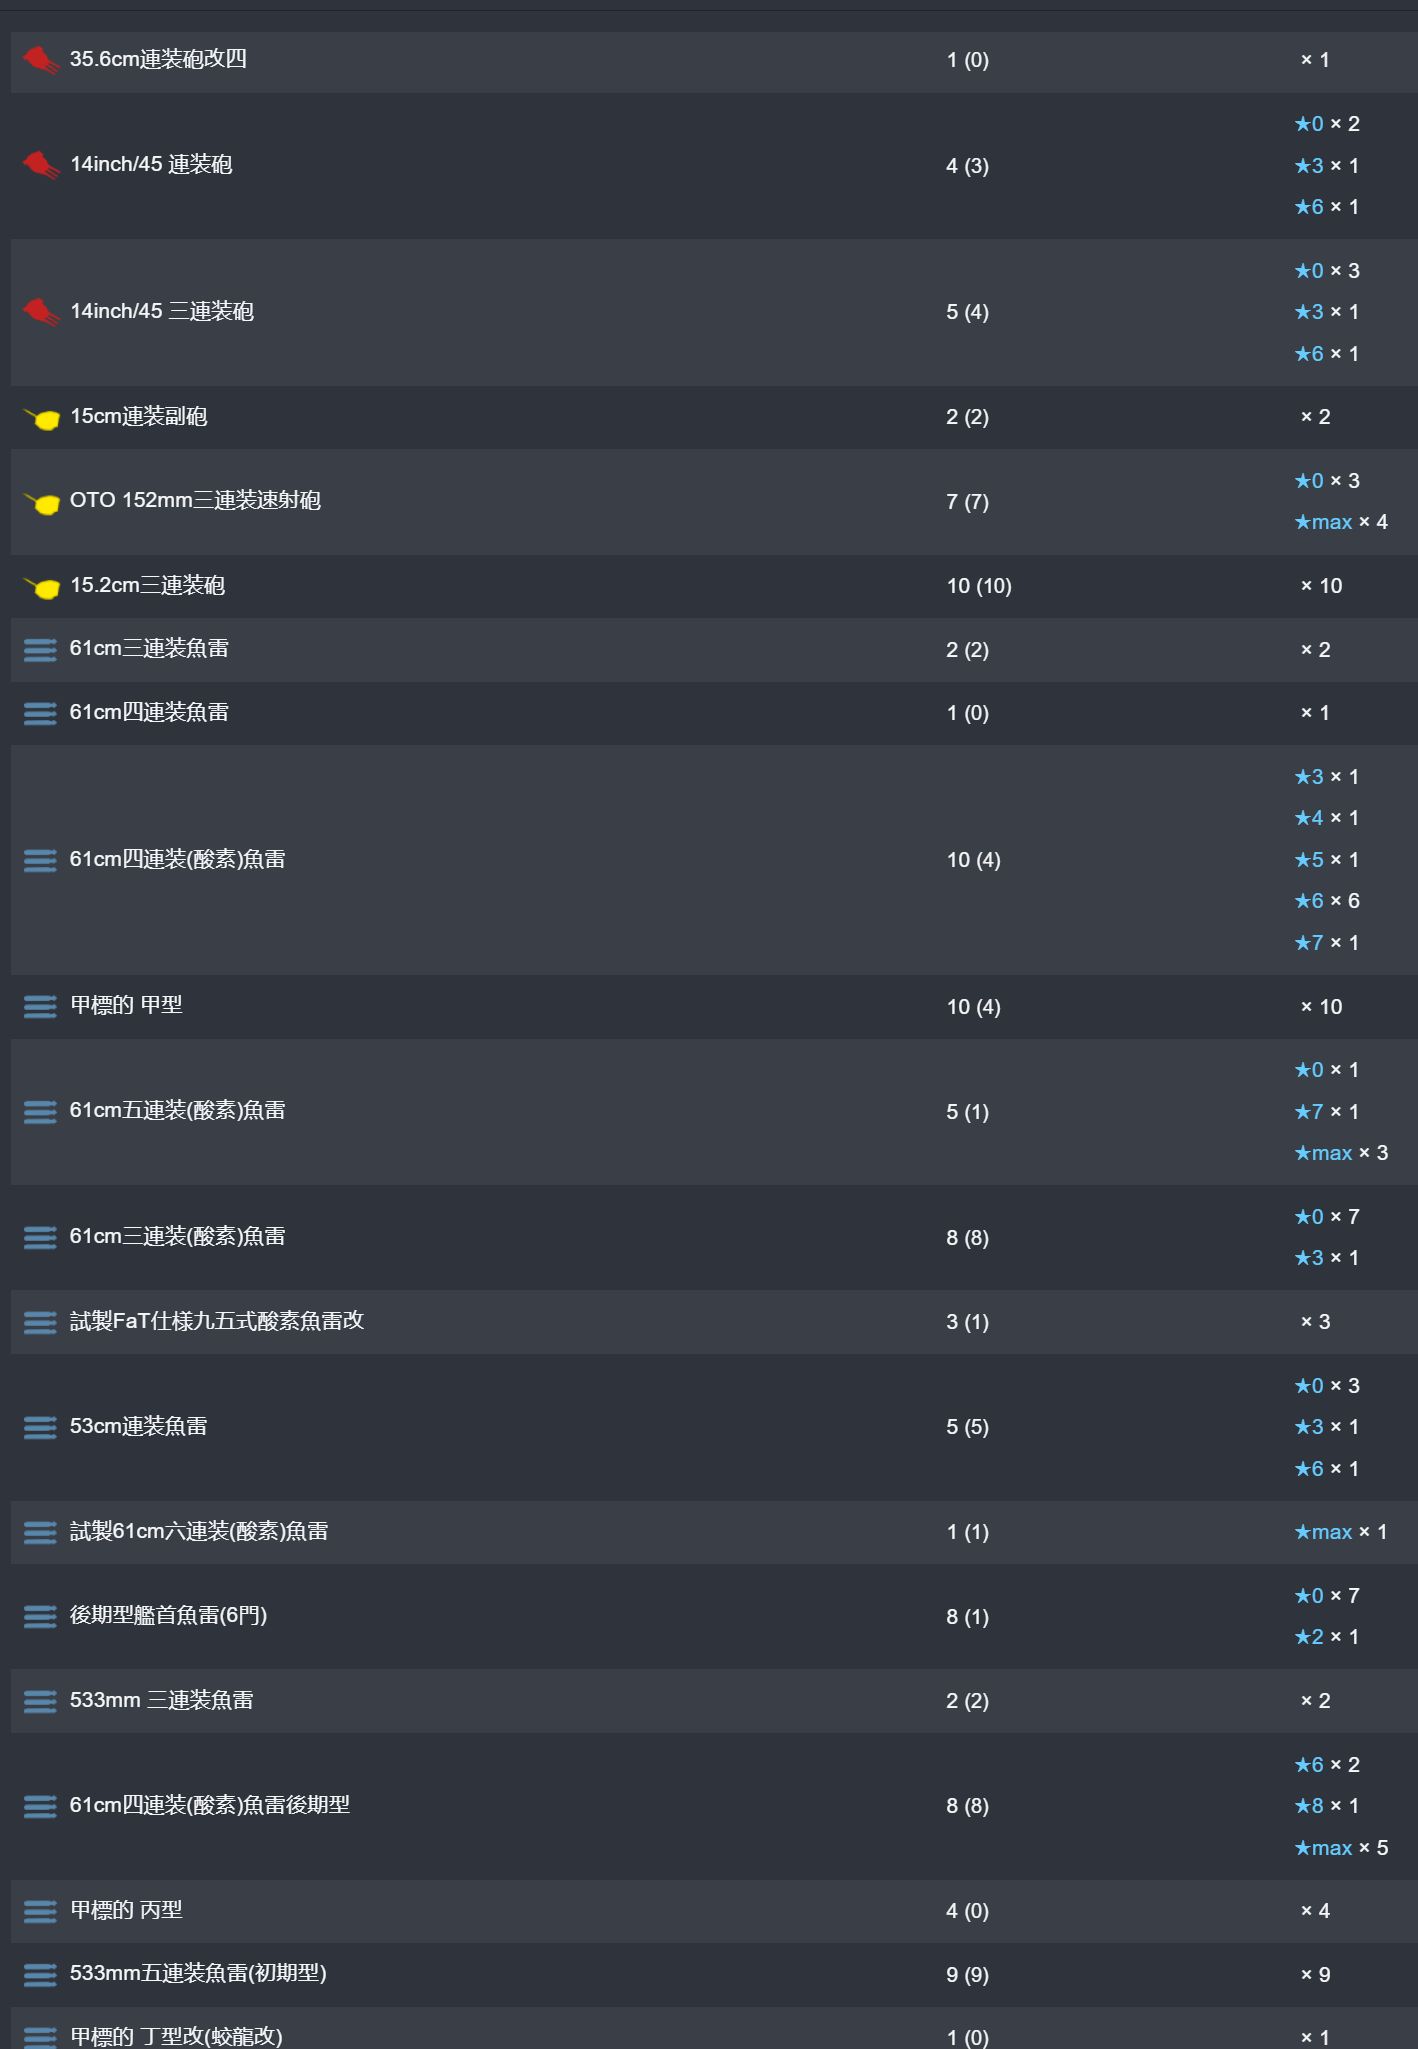This screenshot has width=1418, height=2049.
Task: Click the red main gun icon for 35.6cm連装砲改四
Action: click(41, 60)
